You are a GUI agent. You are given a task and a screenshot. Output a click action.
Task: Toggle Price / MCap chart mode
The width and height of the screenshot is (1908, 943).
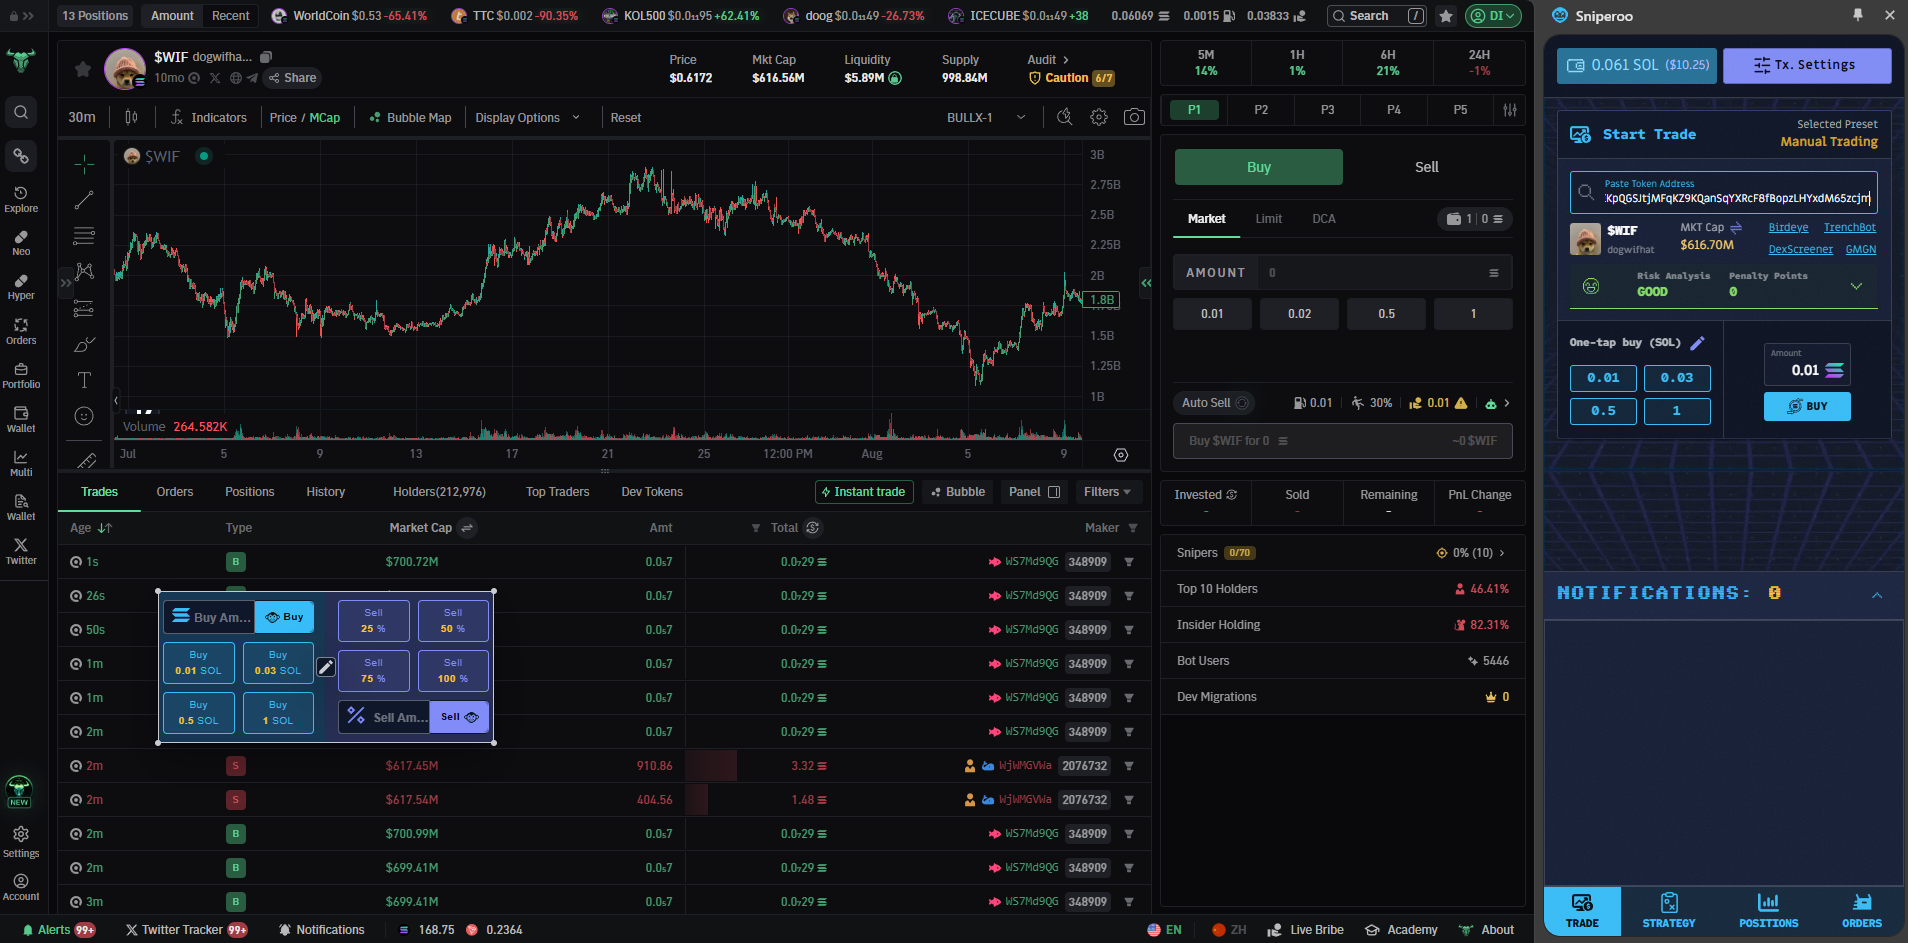pos(305,117)
